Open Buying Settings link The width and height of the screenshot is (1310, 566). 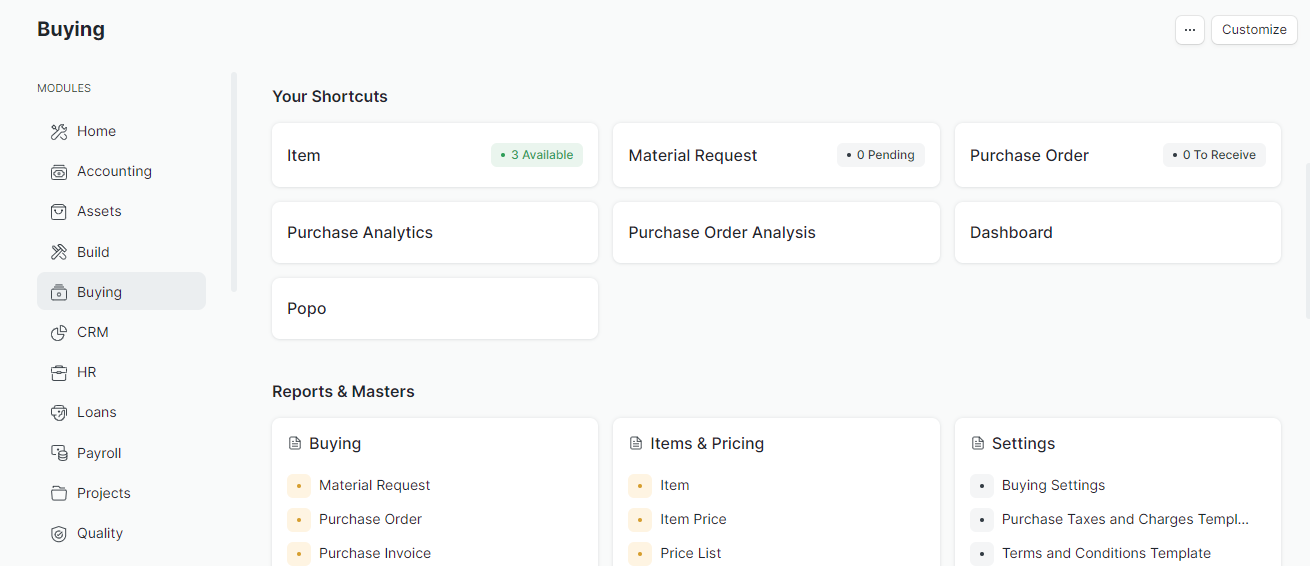(1053, 485)
